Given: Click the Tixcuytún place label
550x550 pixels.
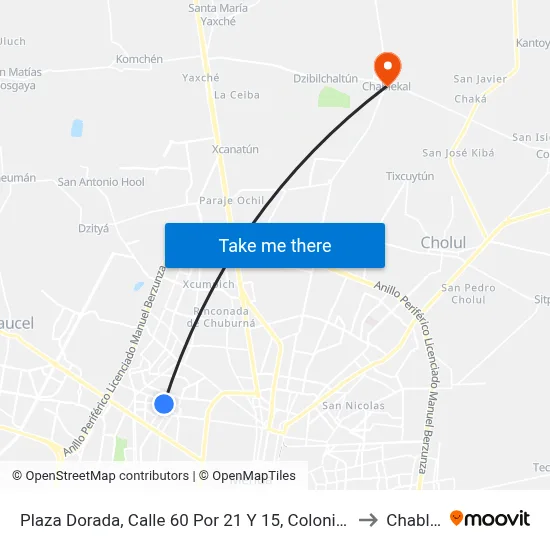Looking at the screenshot, I should click(410, 176).
